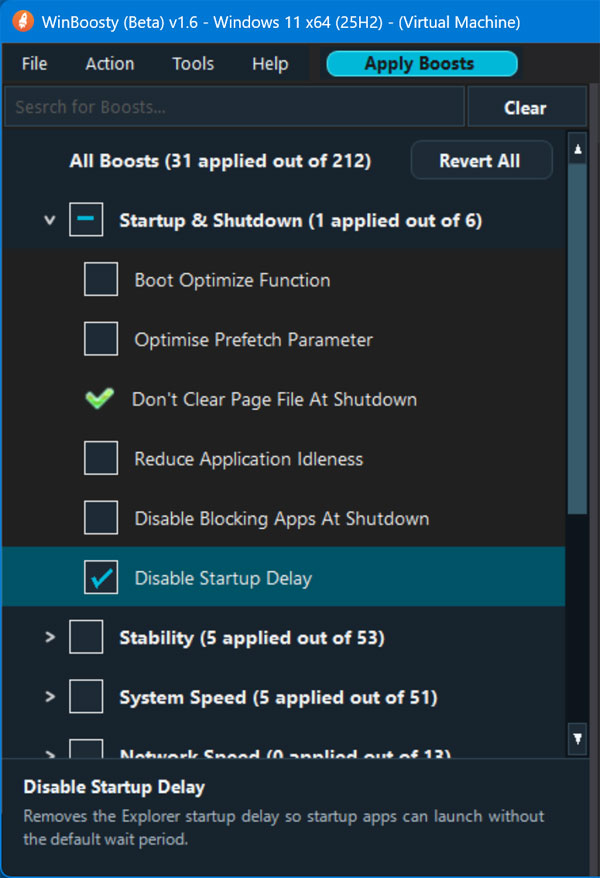Expand the System Speed group

coord(50,697)
